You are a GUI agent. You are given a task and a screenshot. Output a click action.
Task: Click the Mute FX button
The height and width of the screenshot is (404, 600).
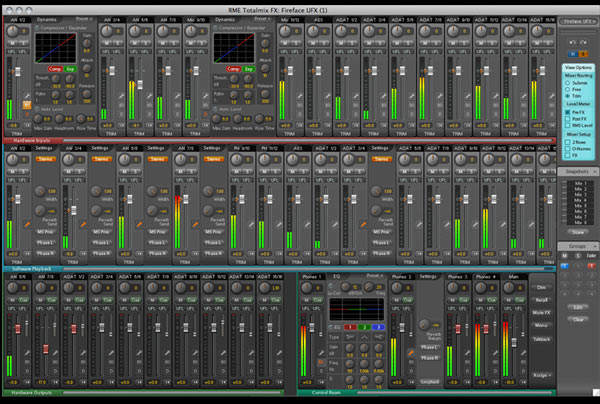[541, 313]
